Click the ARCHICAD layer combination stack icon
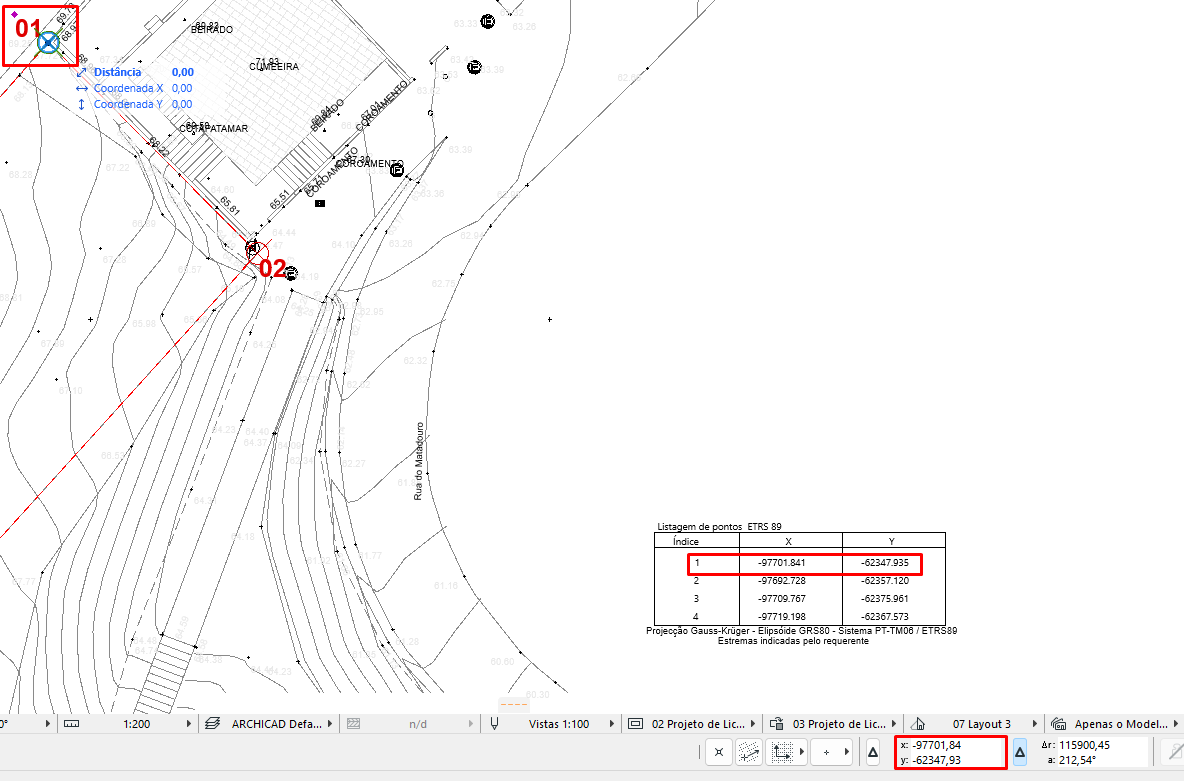Image resolution: width=1184 pixels, height=781 pixels. pyautogui.click(x=211, y=723)
